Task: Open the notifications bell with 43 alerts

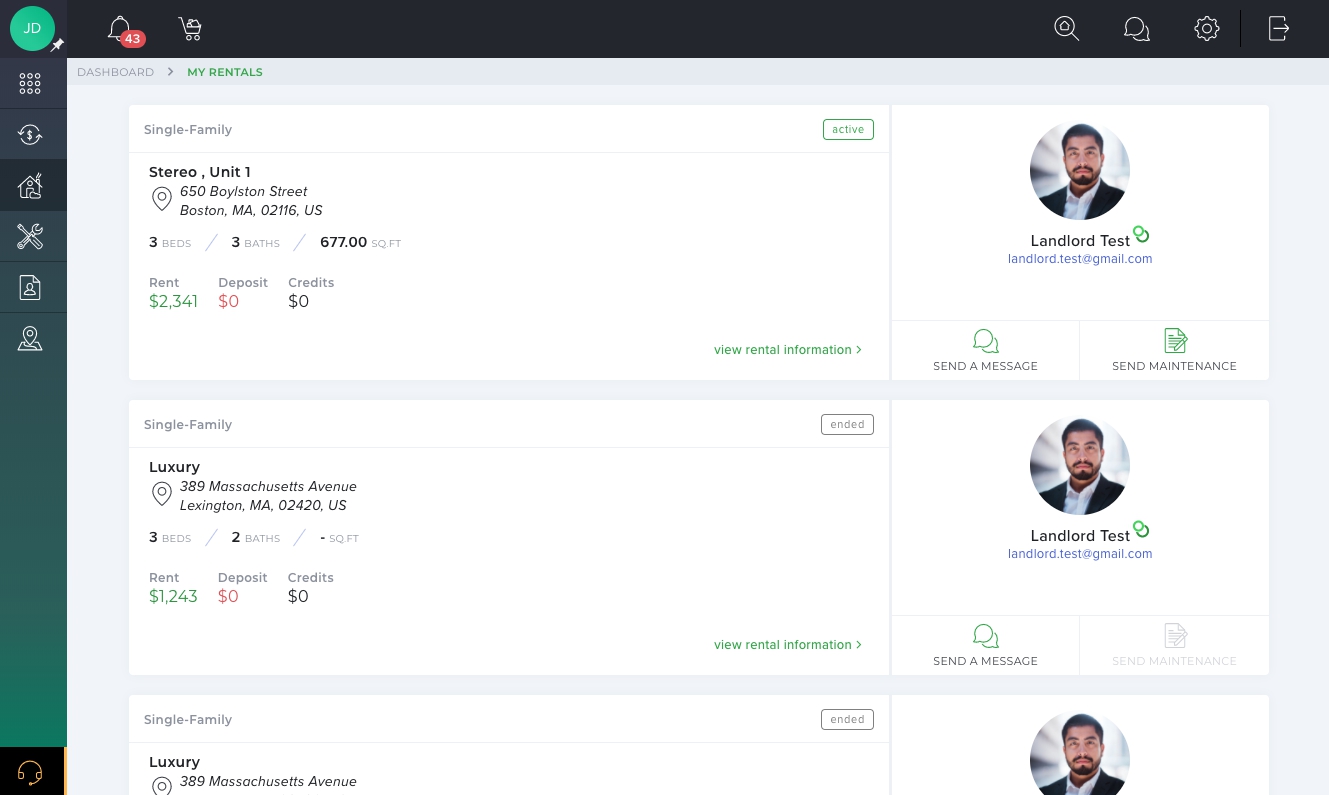Action: [122, 29]
